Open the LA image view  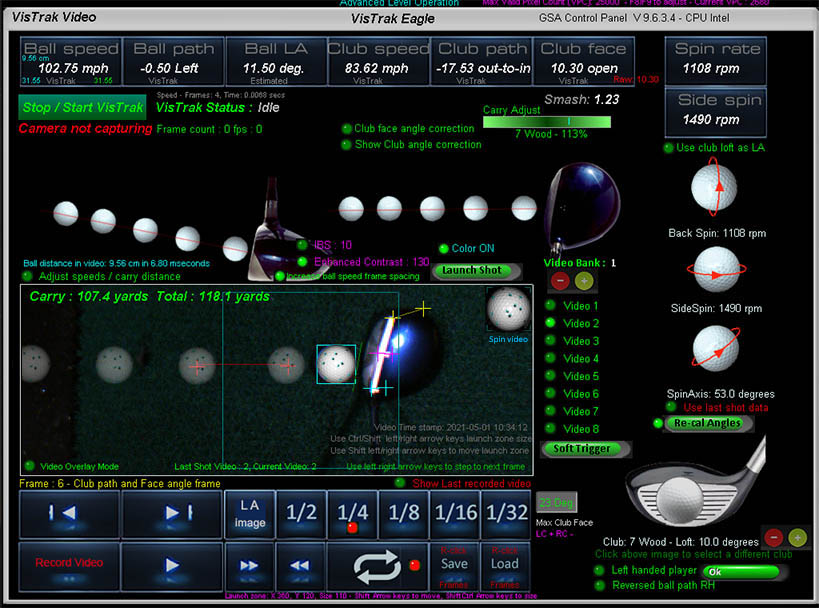tap(250, 515)
